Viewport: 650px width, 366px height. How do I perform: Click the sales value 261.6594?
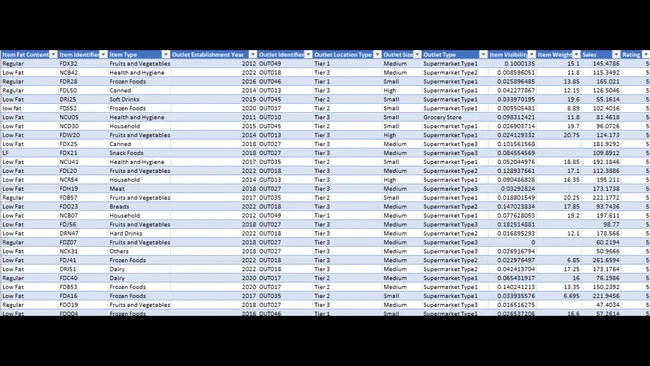tap(601, 260)
